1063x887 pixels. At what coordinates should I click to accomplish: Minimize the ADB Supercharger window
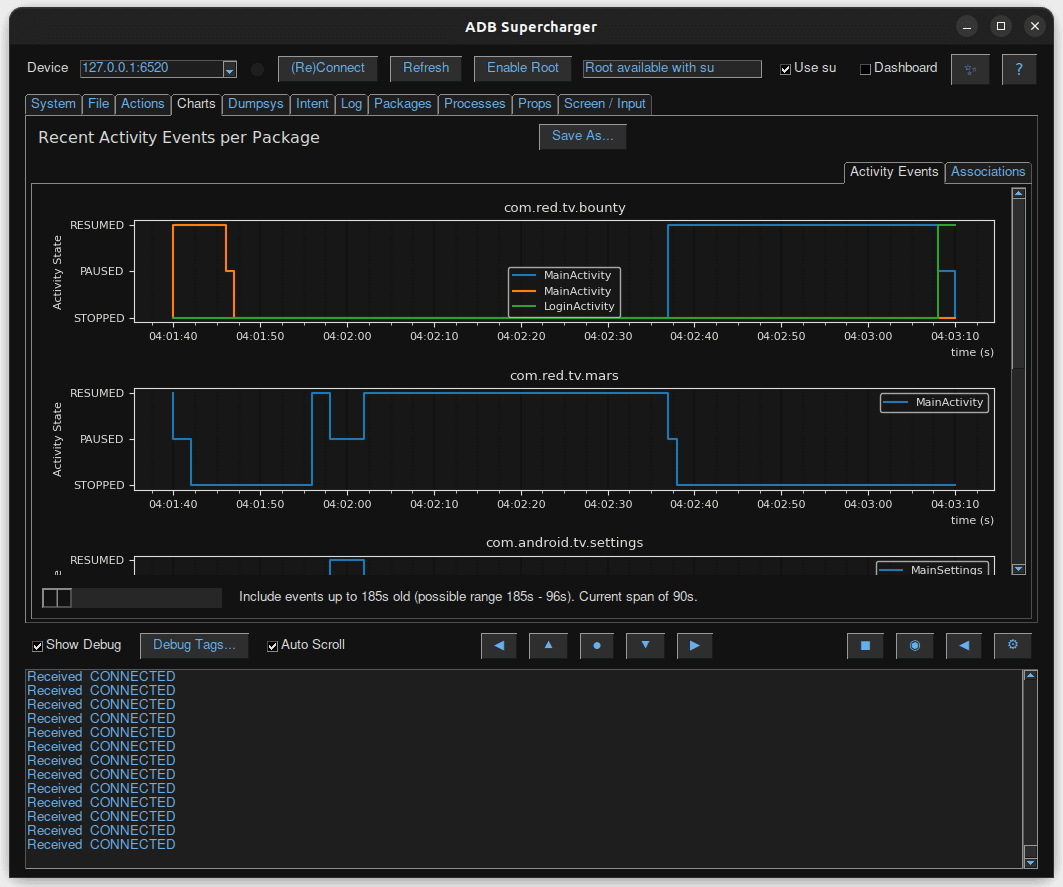coord(967,26)
